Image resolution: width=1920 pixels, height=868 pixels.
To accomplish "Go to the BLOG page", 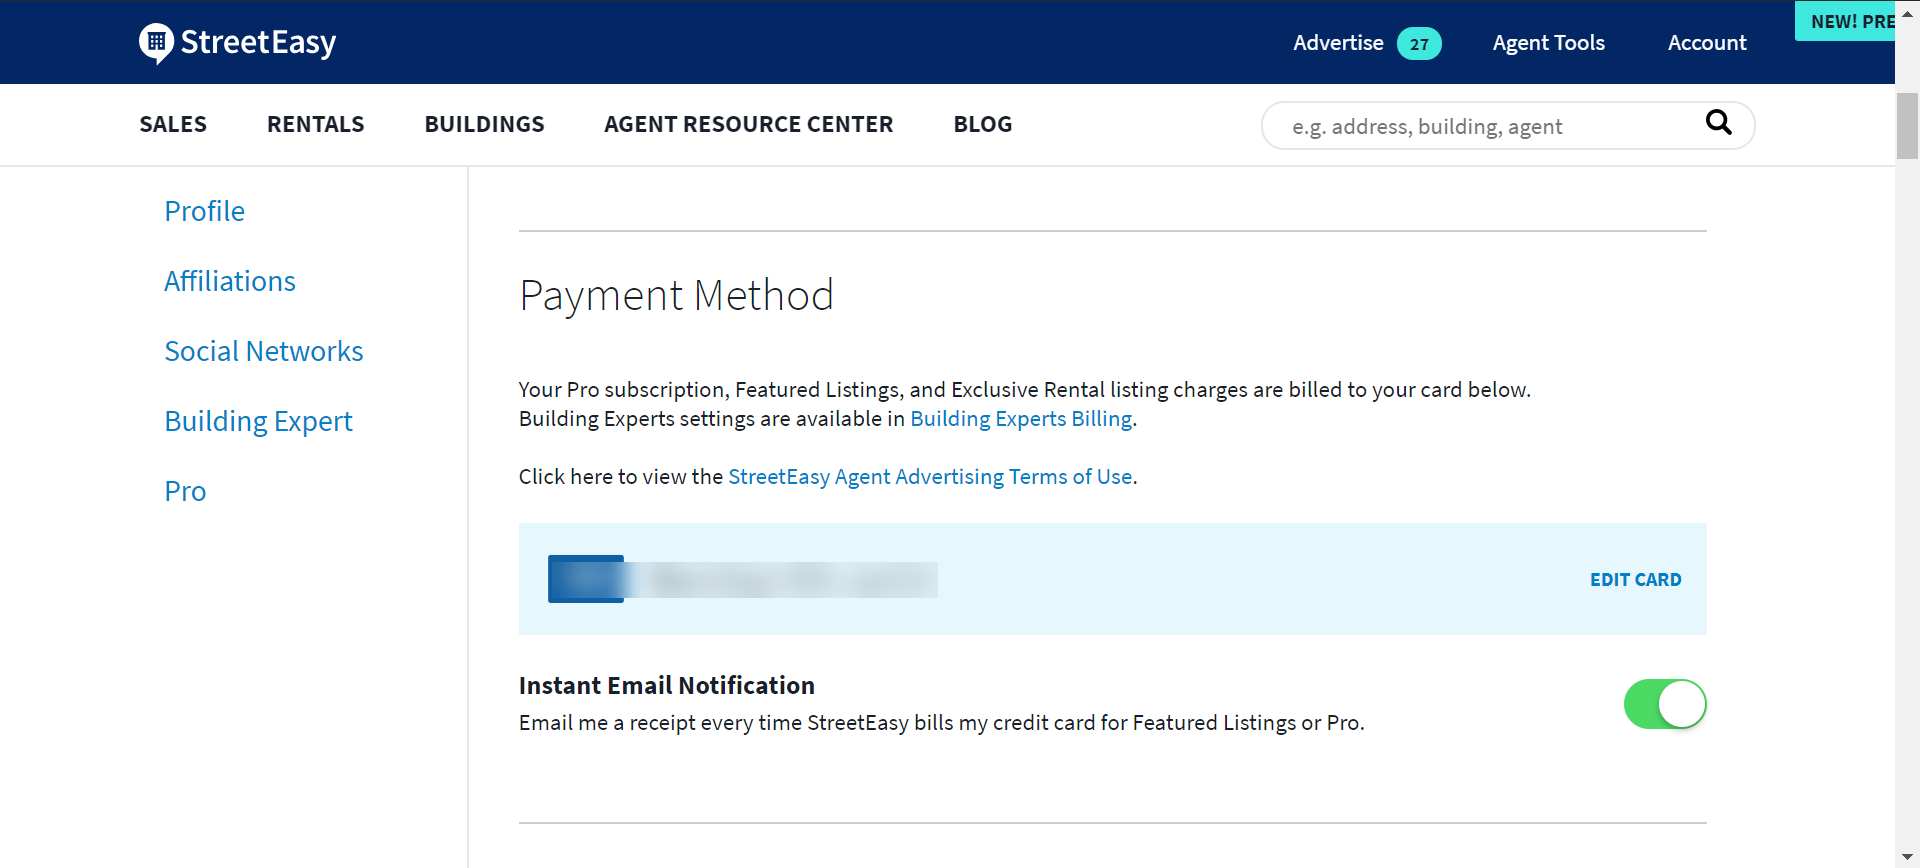I will click(983, 124).
